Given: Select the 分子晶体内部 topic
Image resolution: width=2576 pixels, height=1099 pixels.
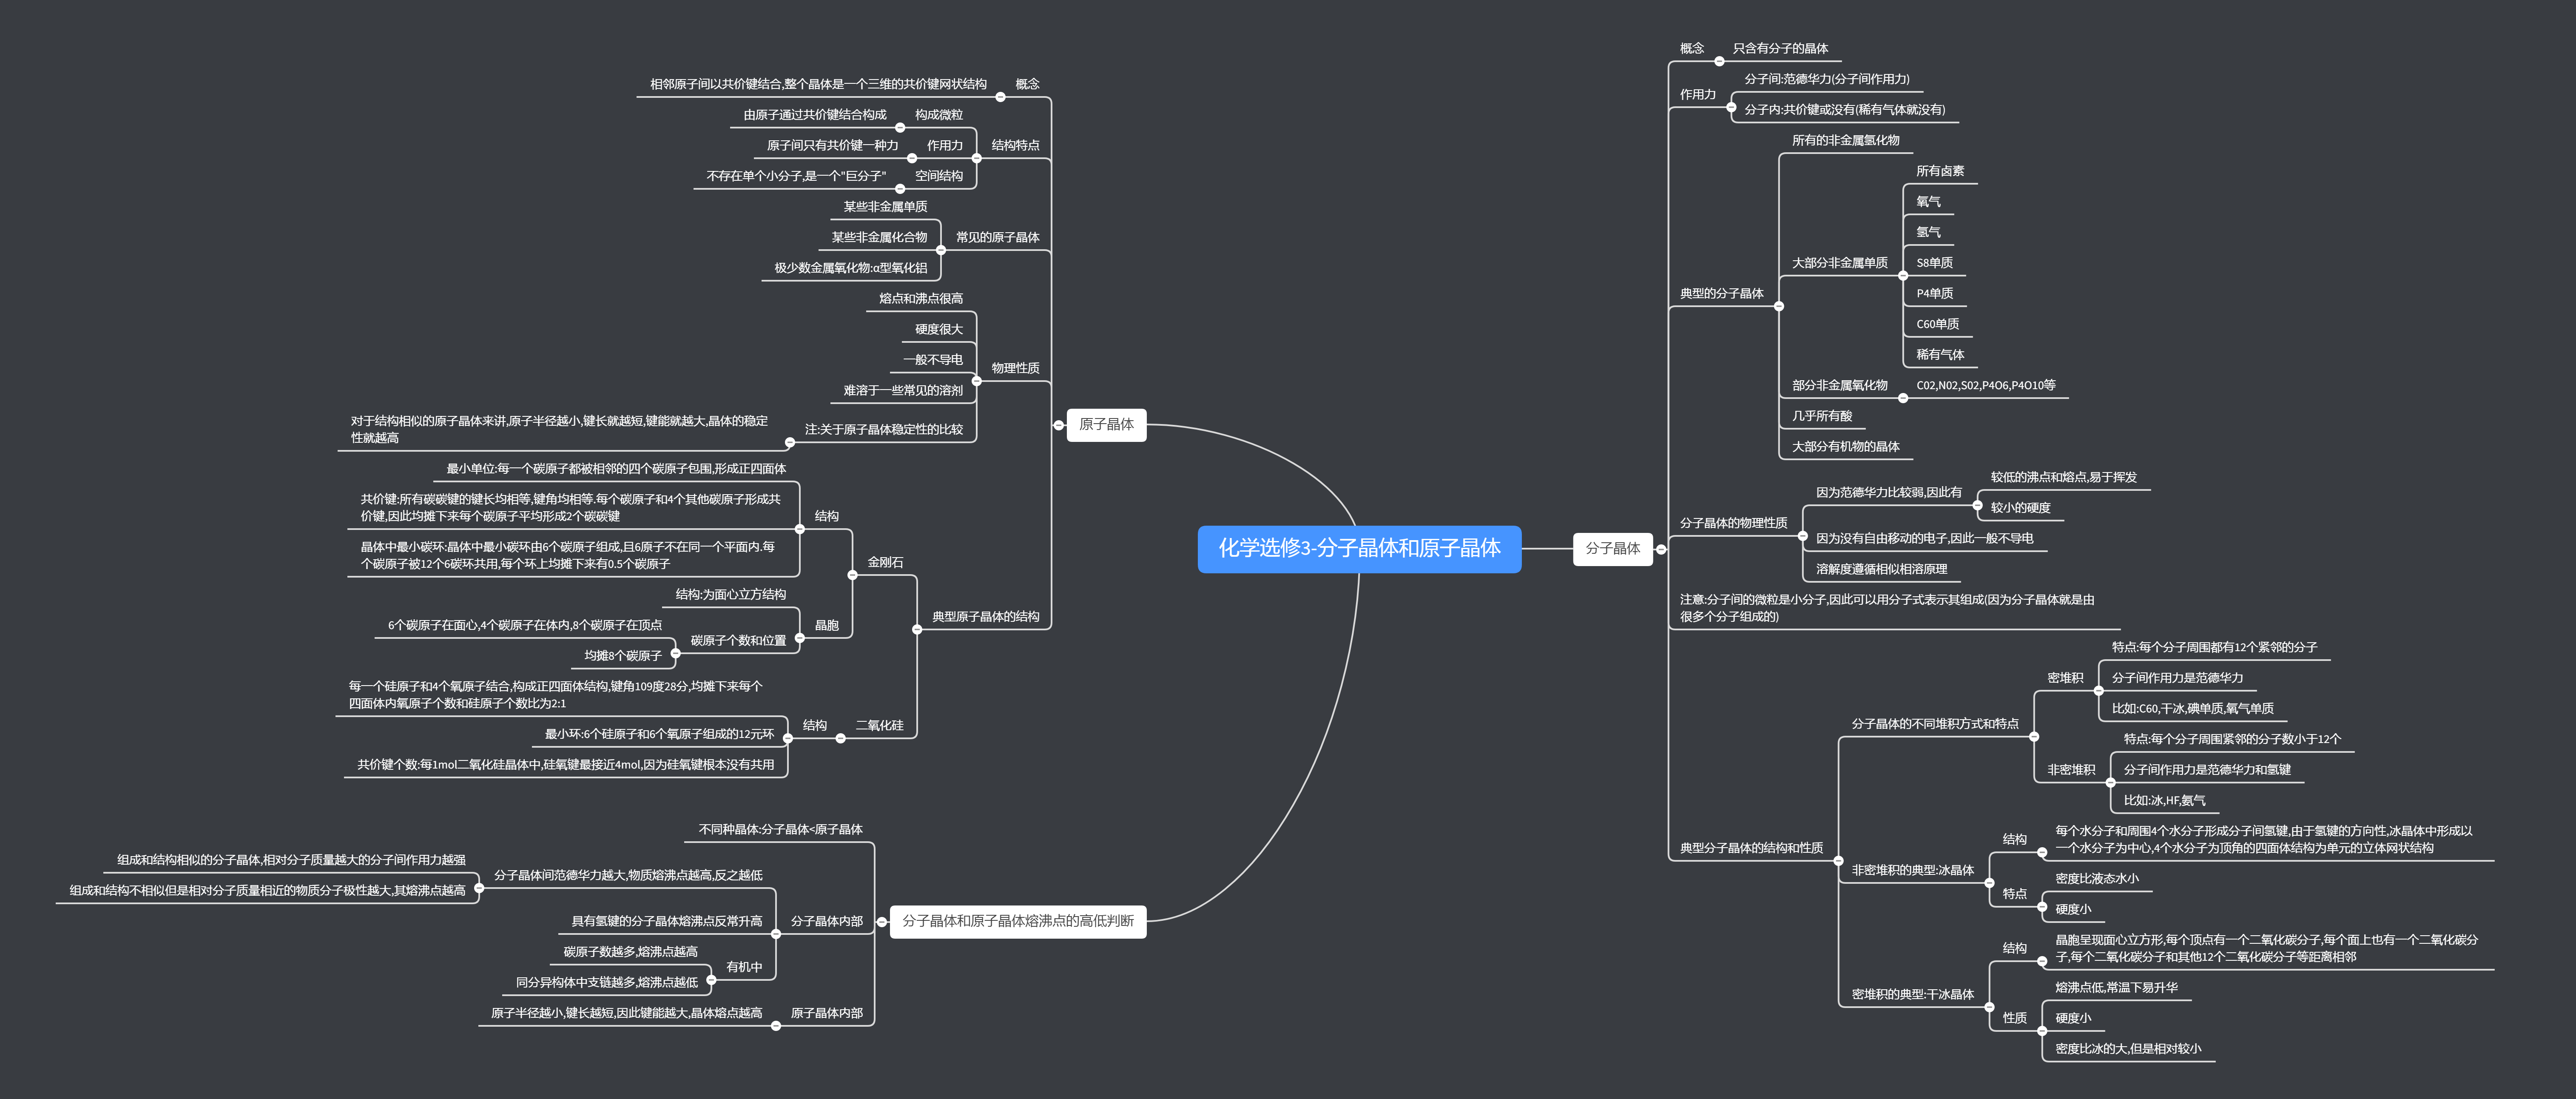Looking at the screenshot, I should point(826,921).
